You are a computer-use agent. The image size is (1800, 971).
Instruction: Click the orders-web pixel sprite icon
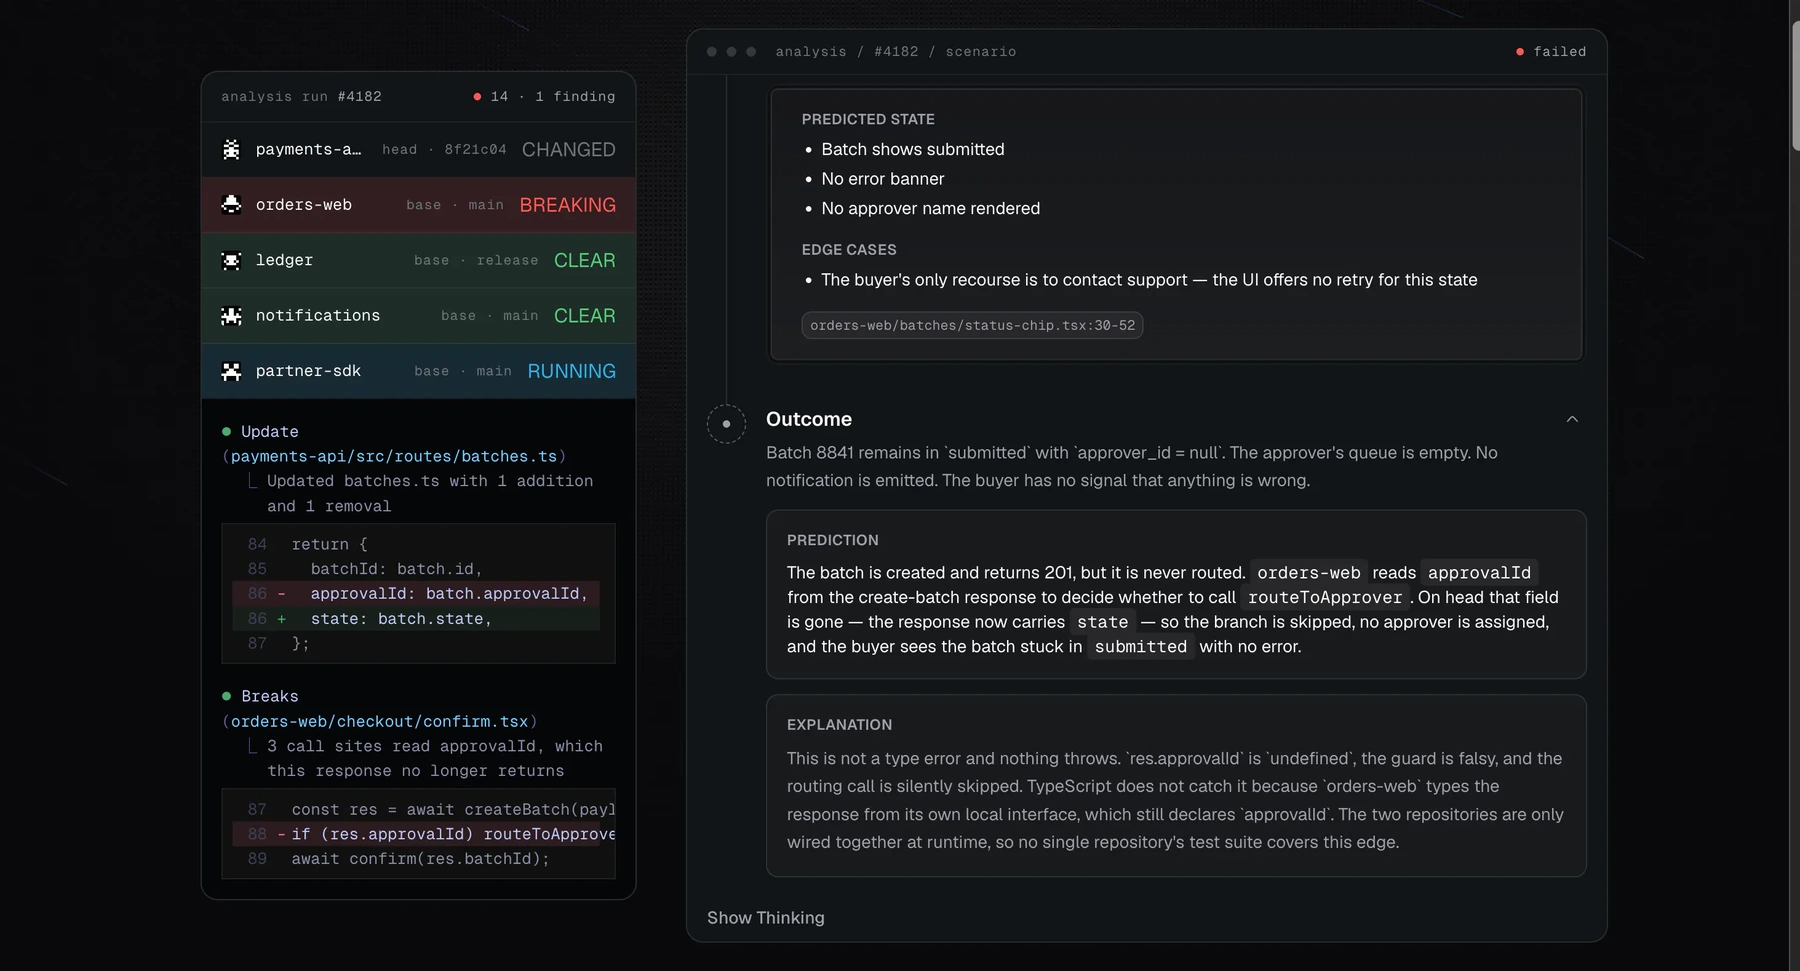pyautogui.click(x=231, y=204)
